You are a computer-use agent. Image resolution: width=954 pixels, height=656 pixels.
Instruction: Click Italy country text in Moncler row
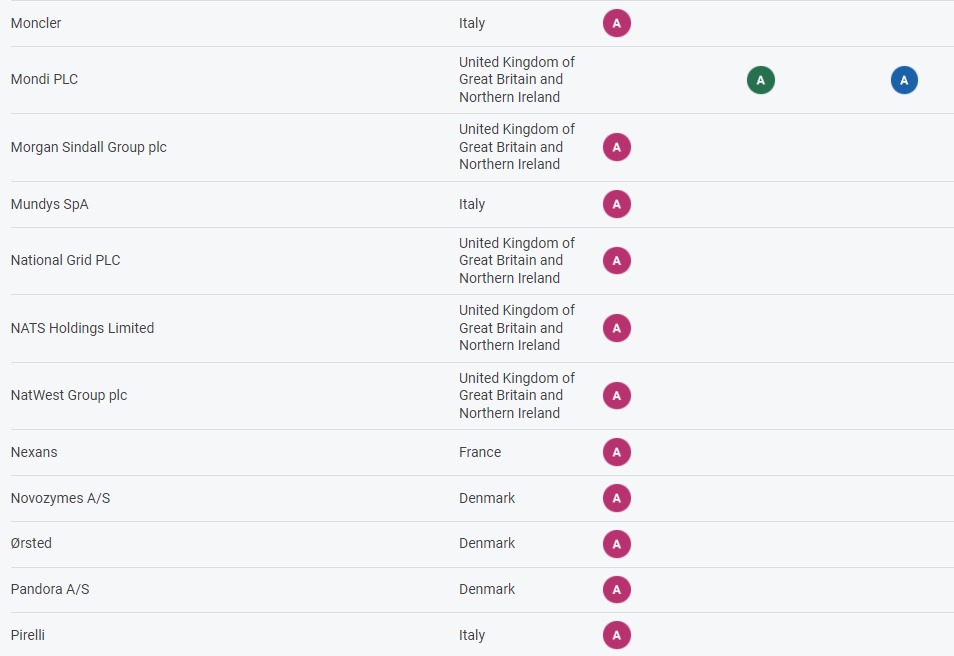(472, 23)
